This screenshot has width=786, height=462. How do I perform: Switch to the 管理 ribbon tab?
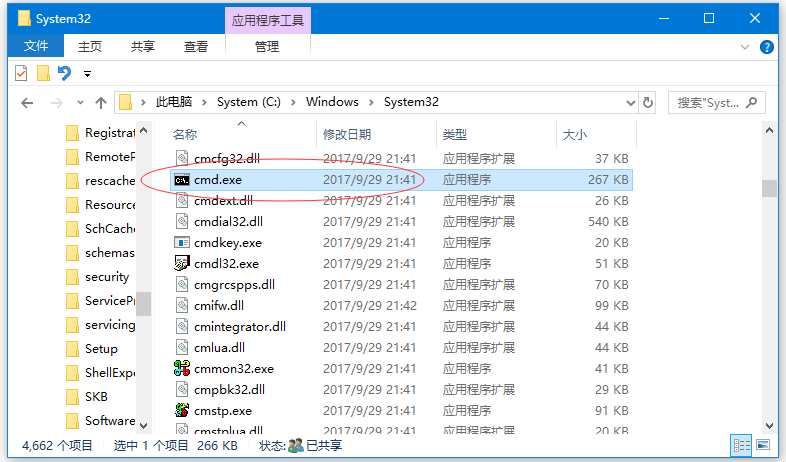tap(267, 47)
